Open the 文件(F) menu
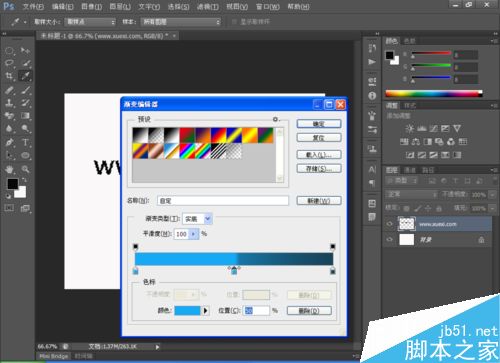Screen dimensions: 500x363 click(33, 6)
